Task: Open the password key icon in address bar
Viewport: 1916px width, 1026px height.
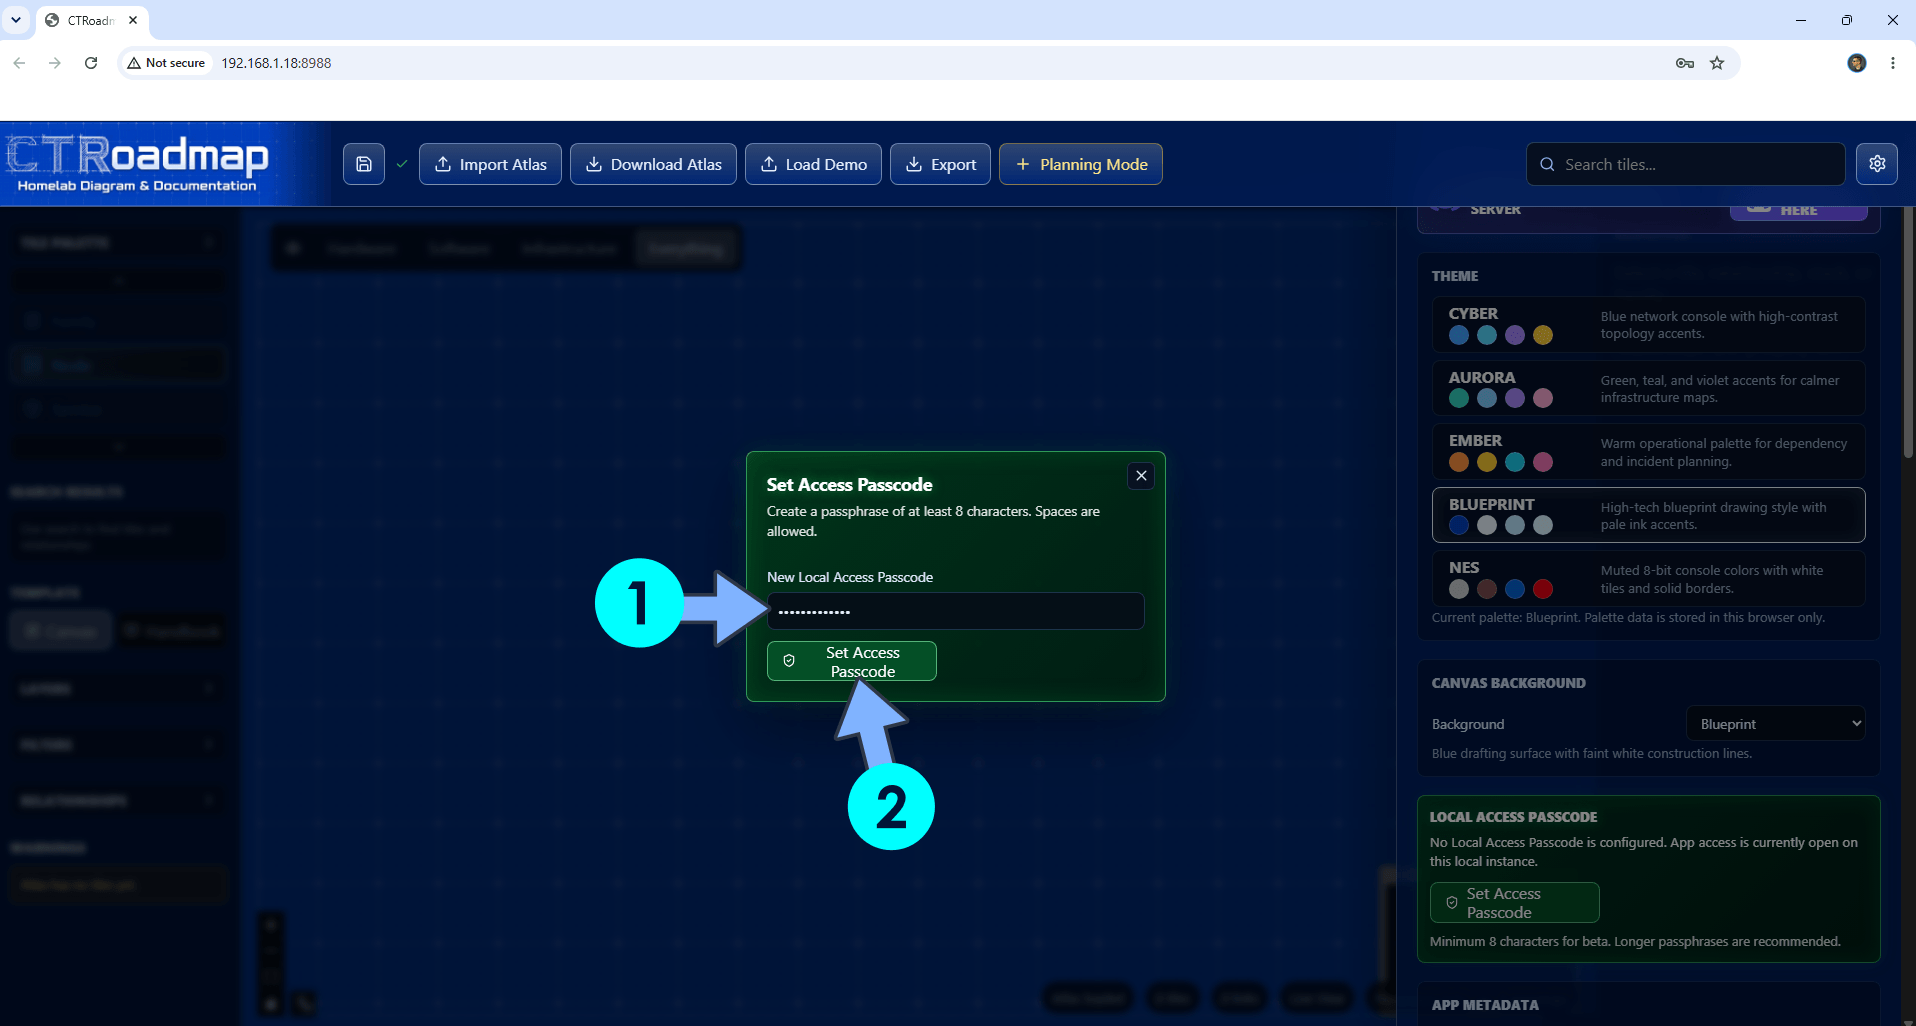Action: coord(1685,63)
